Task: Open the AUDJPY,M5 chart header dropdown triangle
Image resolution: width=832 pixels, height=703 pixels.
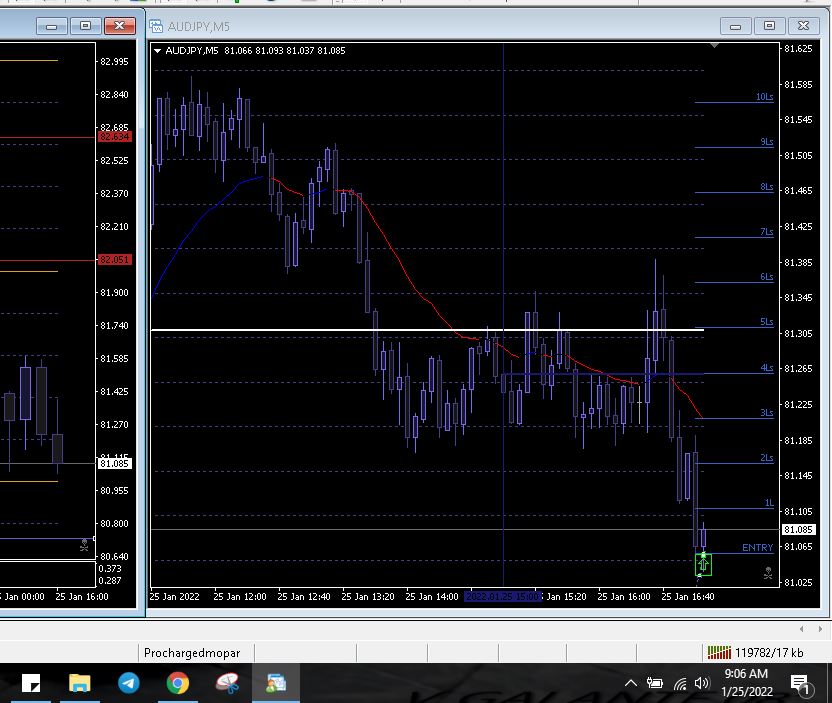Action: pyautogui.click(x=158, y=51)
